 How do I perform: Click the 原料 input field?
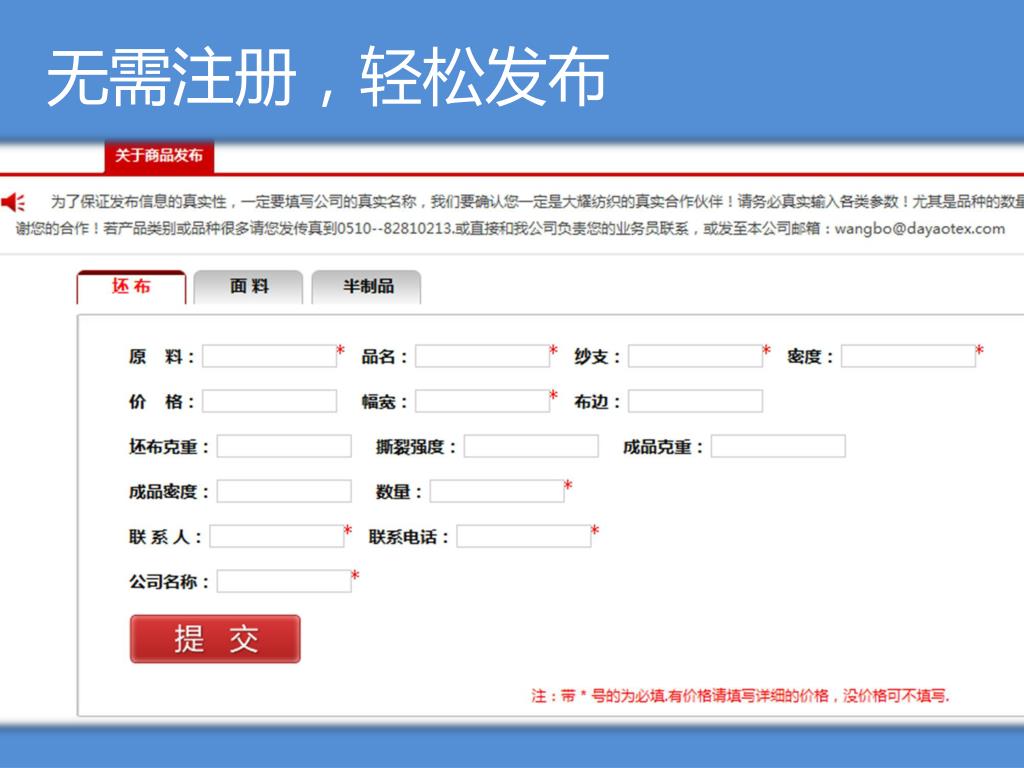coord(269,357)
